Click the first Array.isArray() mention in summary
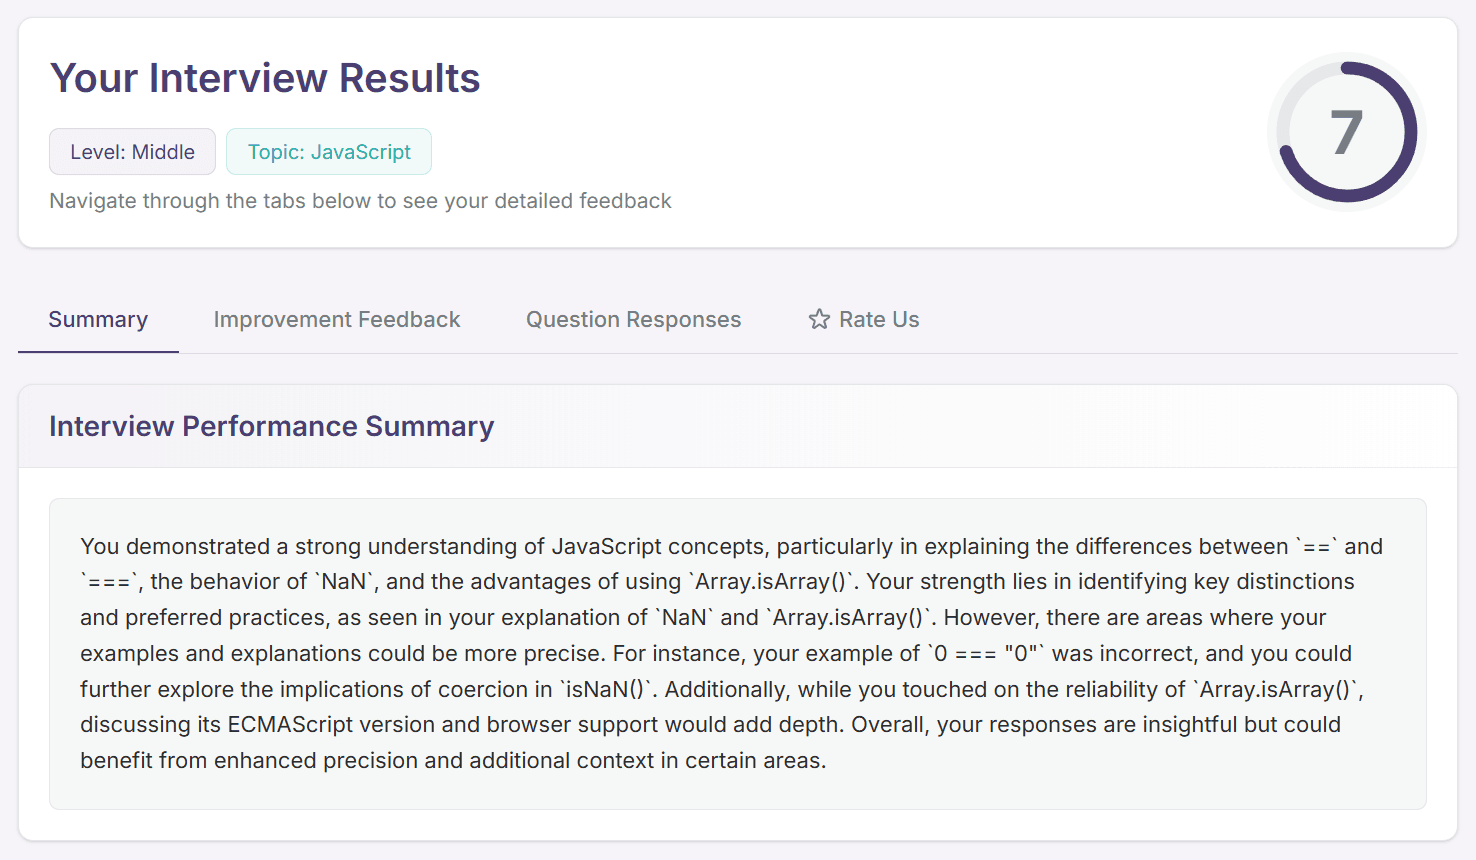 (773, 581)
